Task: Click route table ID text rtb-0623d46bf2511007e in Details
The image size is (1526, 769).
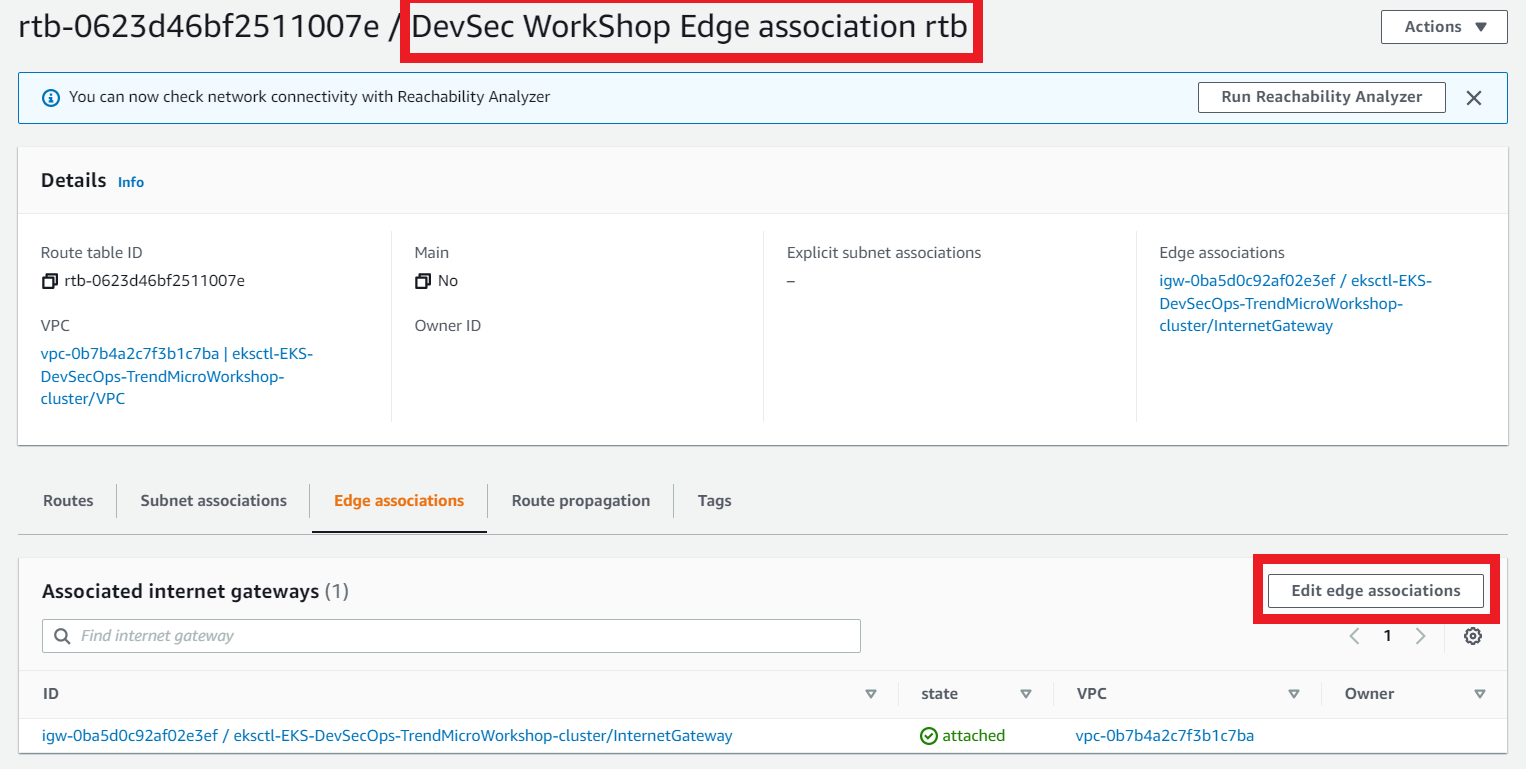Action: [x=155, y=281]
